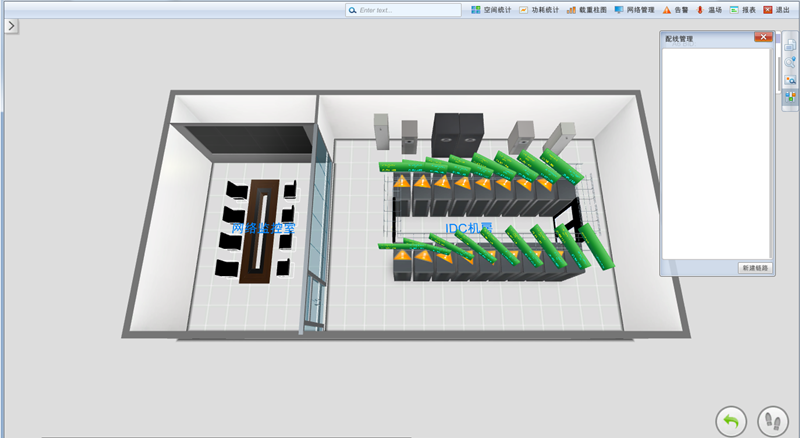Select the magnifier icon in side toolbar
Screen dimensions: 800x438
pyautogui.click(x=790, y=62)
